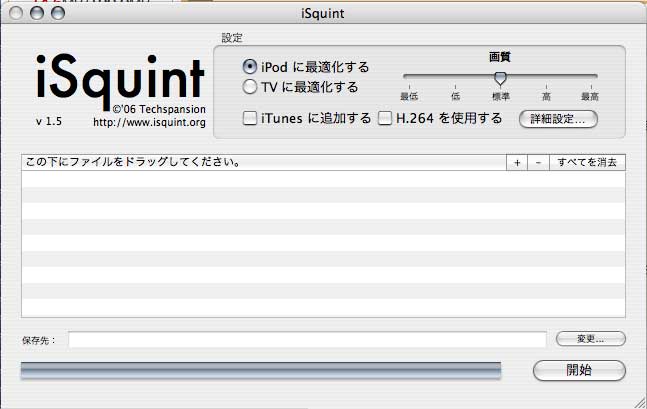Enable the "iTunes に追加する" checkbox
The height and width of the screenshot is (409, 647).
coord(250,118)
